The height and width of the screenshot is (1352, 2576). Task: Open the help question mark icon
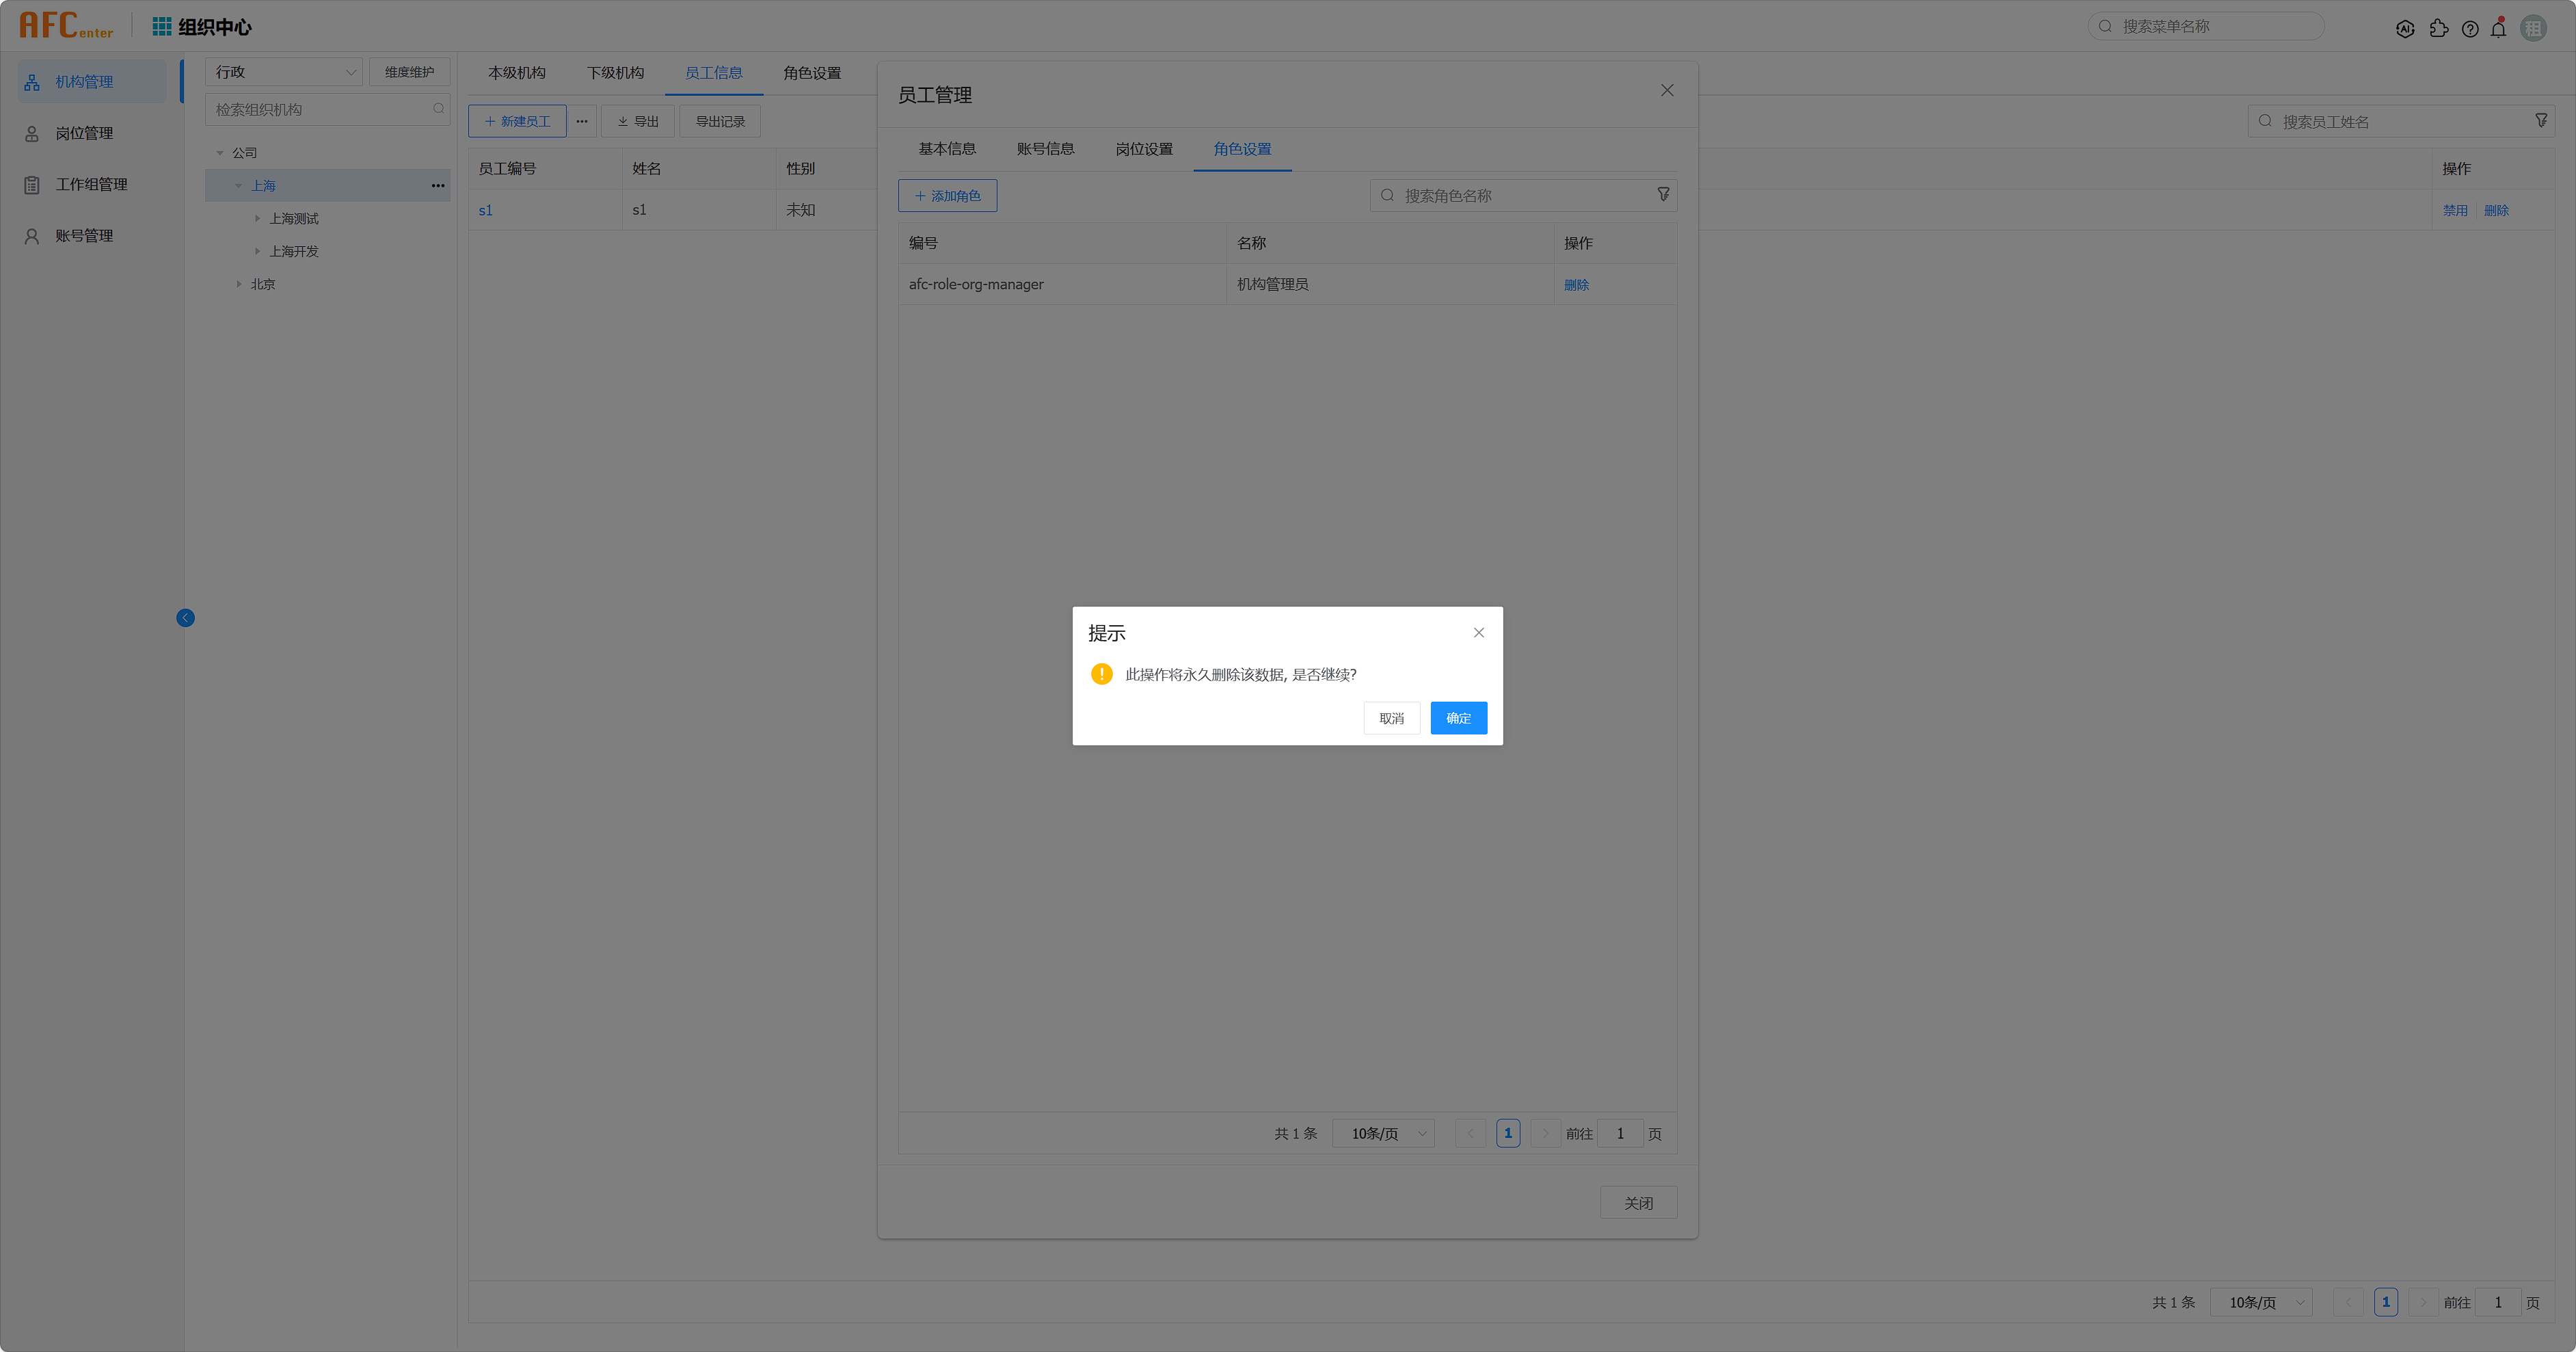pos(2470,28)
